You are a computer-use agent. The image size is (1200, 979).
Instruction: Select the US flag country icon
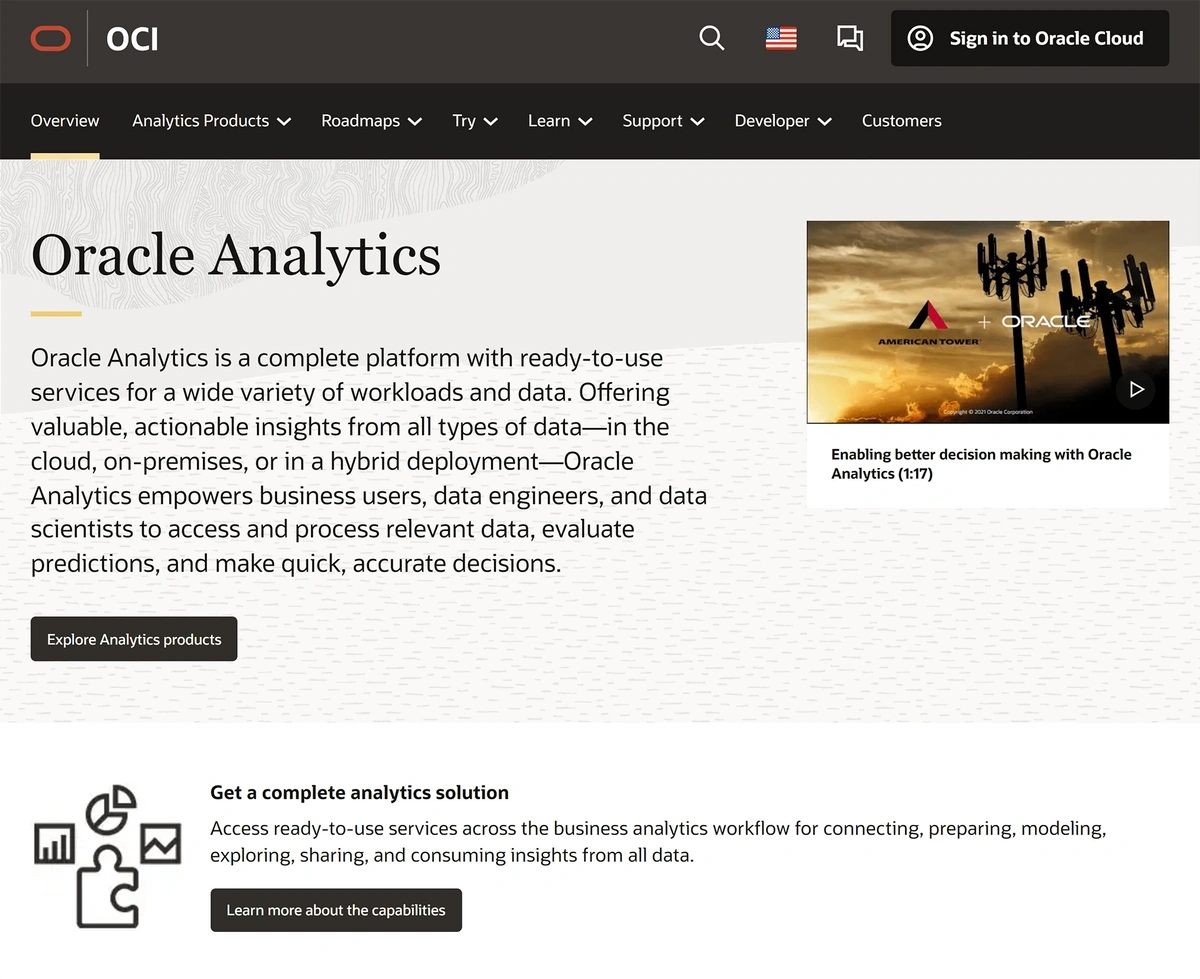click(781, 38)
